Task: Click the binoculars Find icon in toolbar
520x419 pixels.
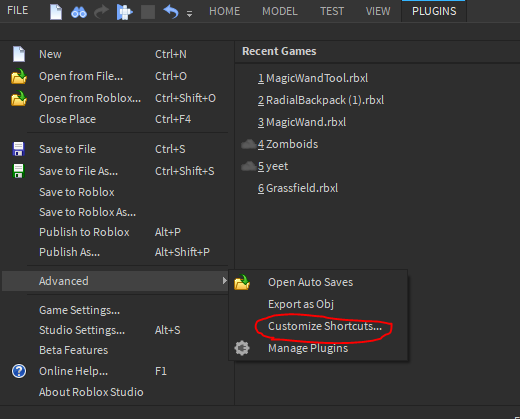Action: point(79,12)
